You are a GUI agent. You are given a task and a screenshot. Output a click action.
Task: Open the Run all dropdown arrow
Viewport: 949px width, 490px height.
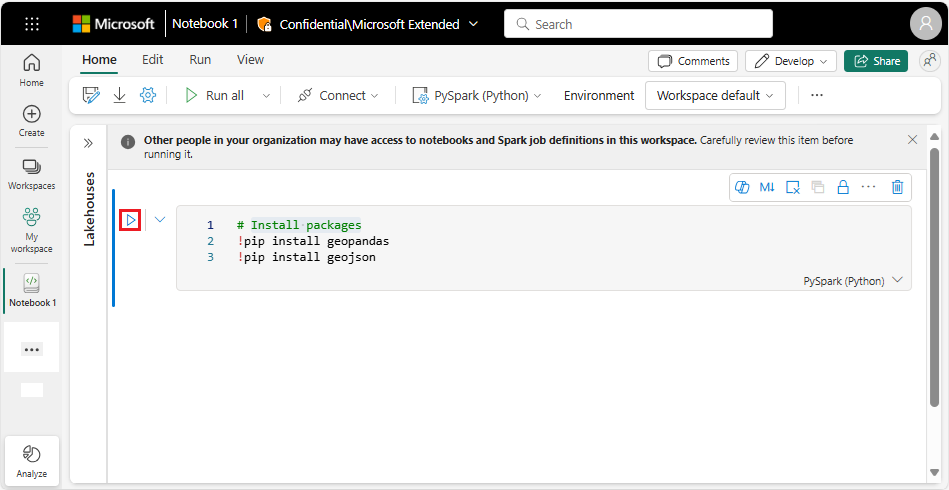(266, 96)
